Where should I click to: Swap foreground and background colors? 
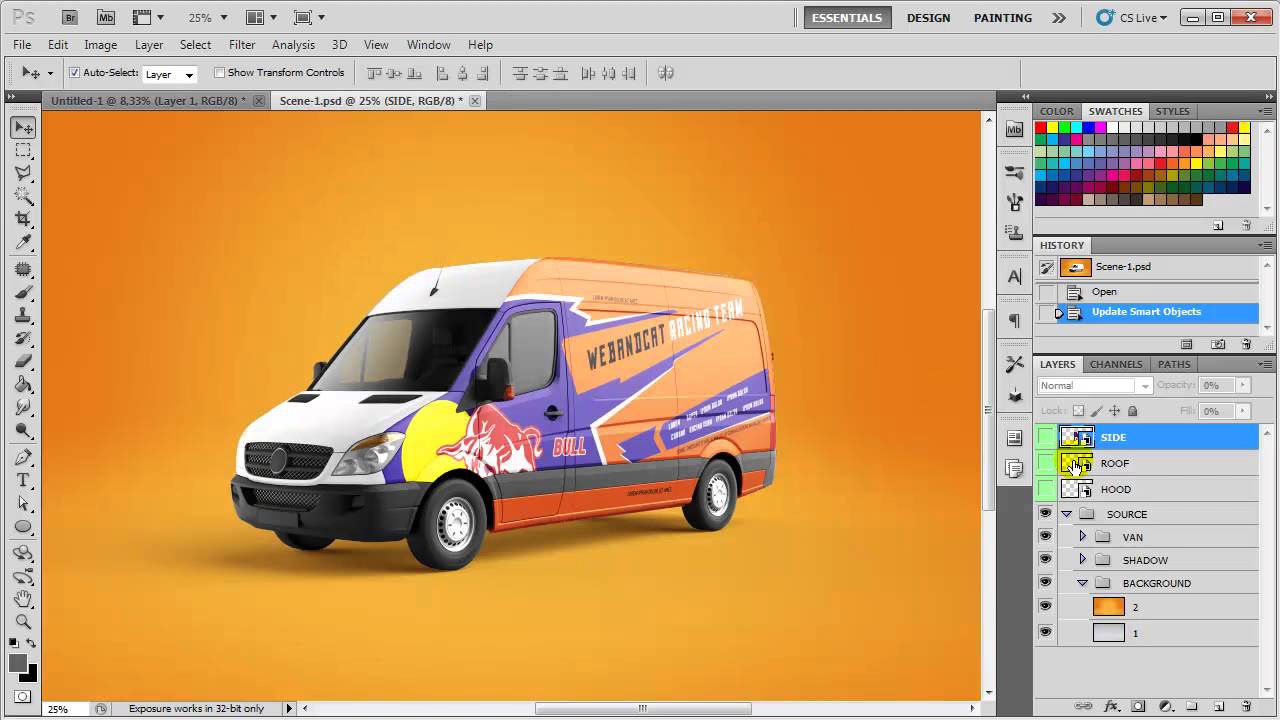32,644
